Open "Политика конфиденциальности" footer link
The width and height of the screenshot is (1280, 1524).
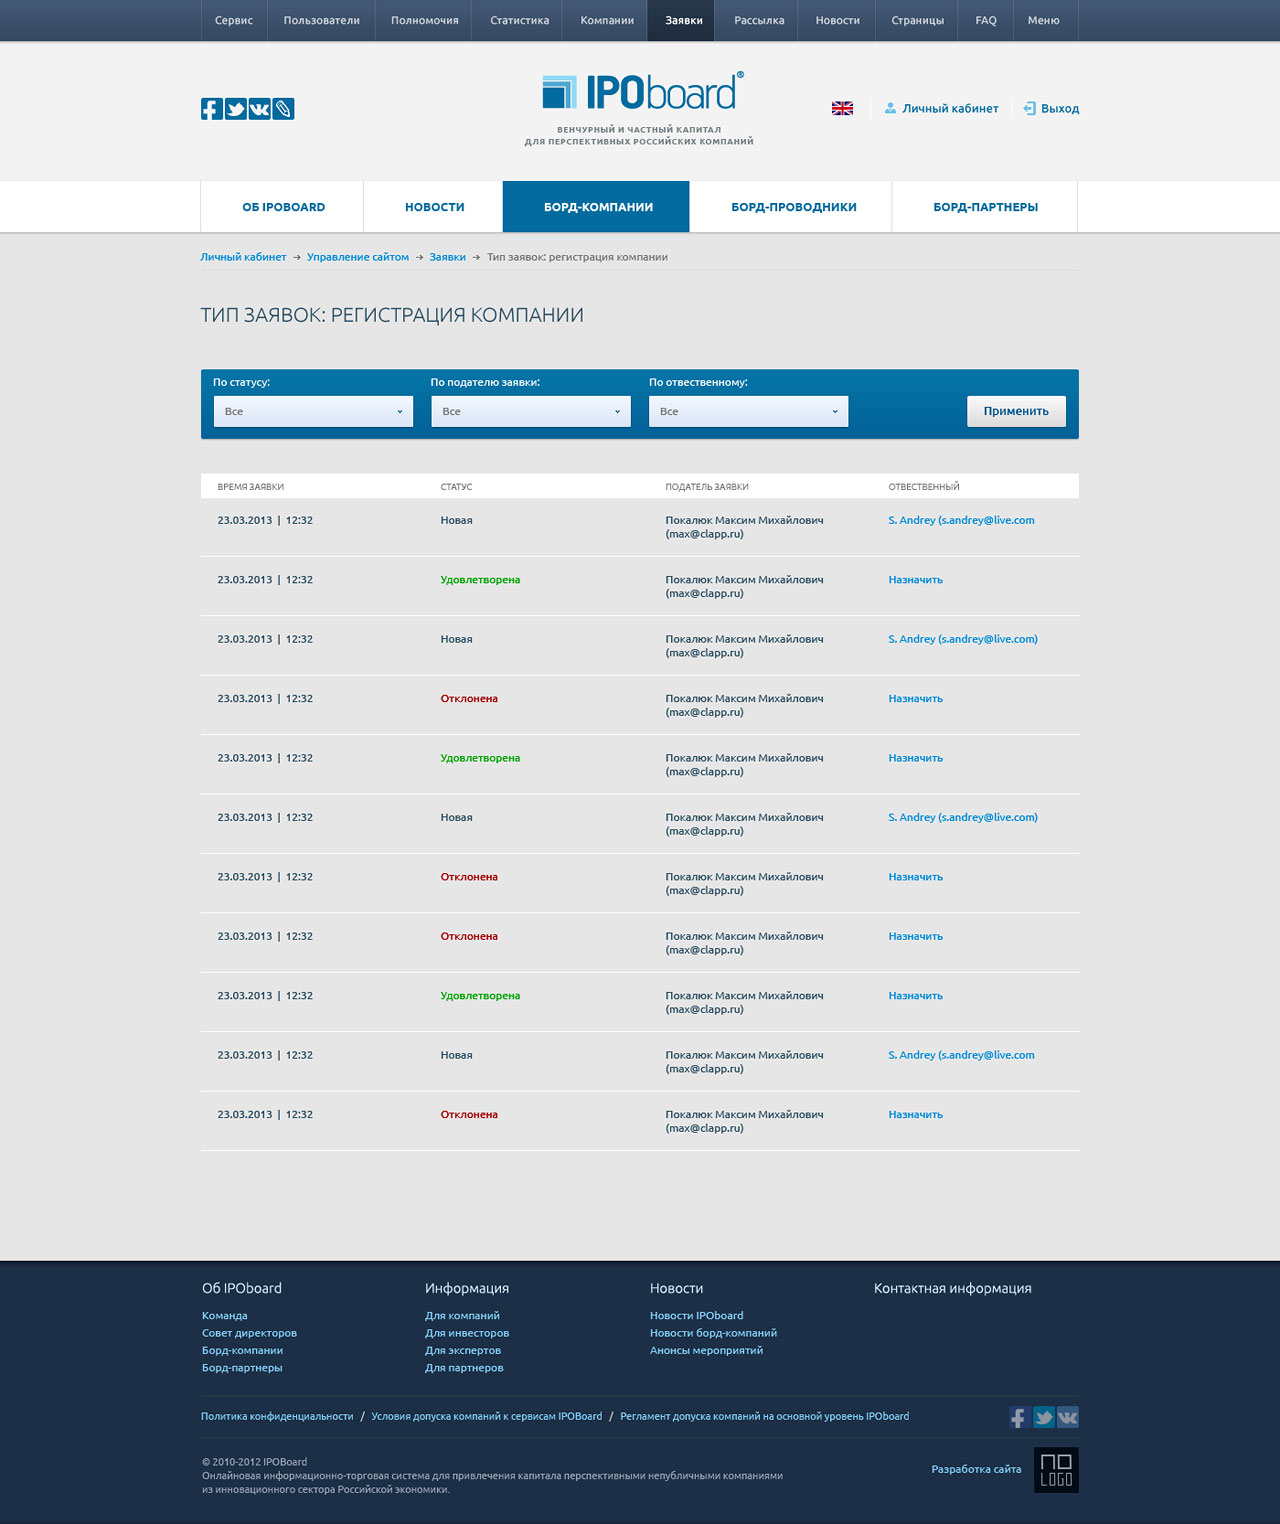click(277, 1417)
